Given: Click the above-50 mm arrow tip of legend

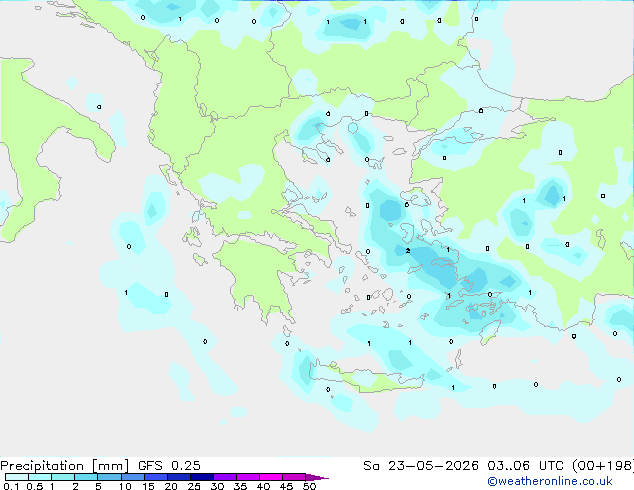Looking at the screenshot, I should pos(317,477).
